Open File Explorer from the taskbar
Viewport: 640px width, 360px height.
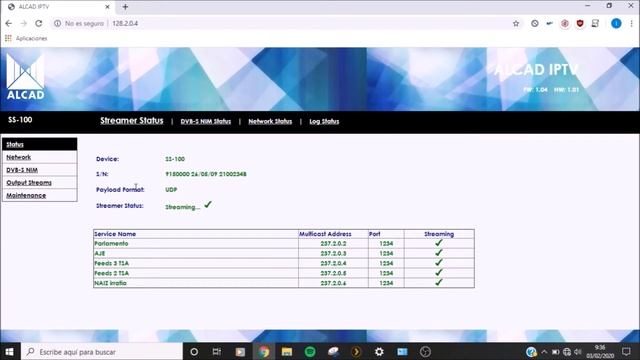pyautogui.click(x=287, y=351)
